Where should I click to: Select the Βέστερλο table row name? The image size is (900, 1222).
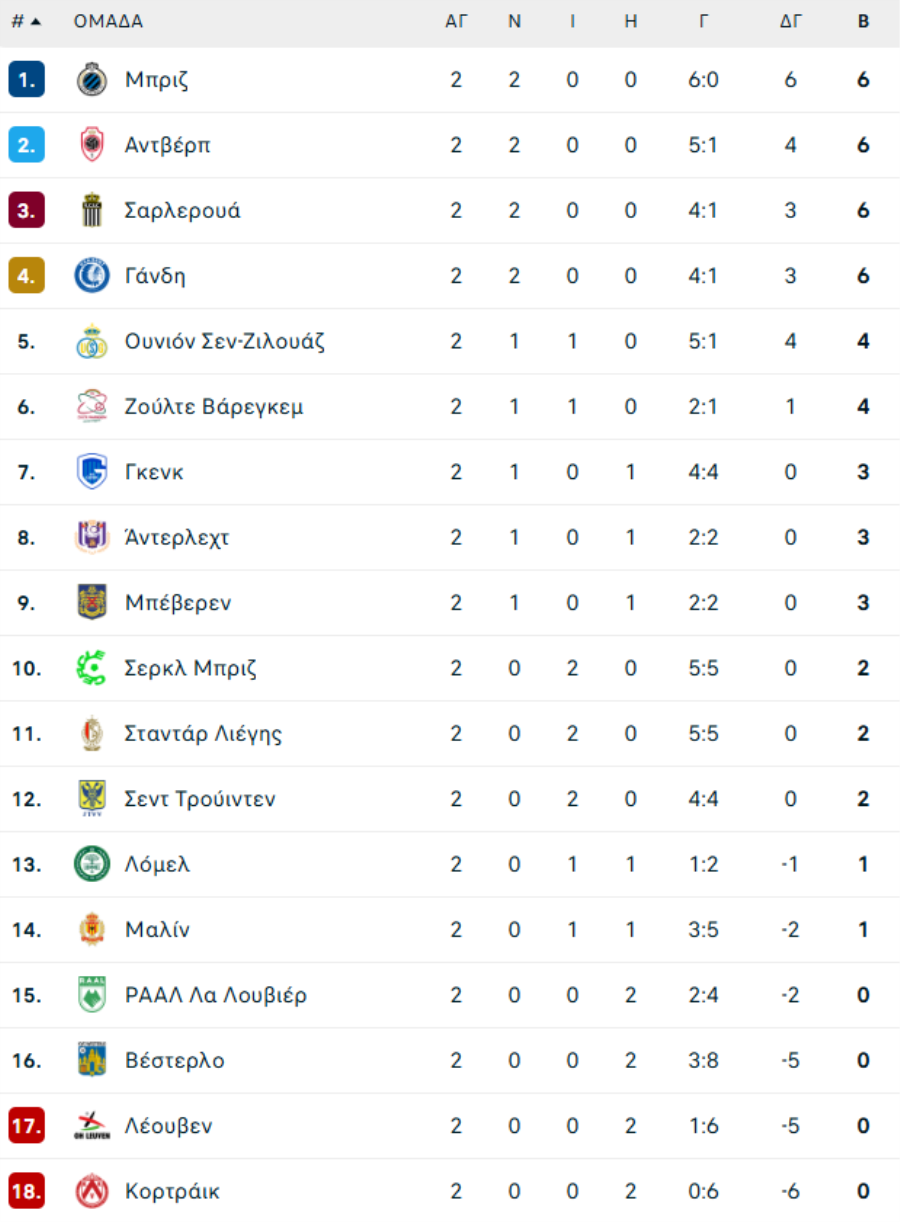[x=175, y=1061]
